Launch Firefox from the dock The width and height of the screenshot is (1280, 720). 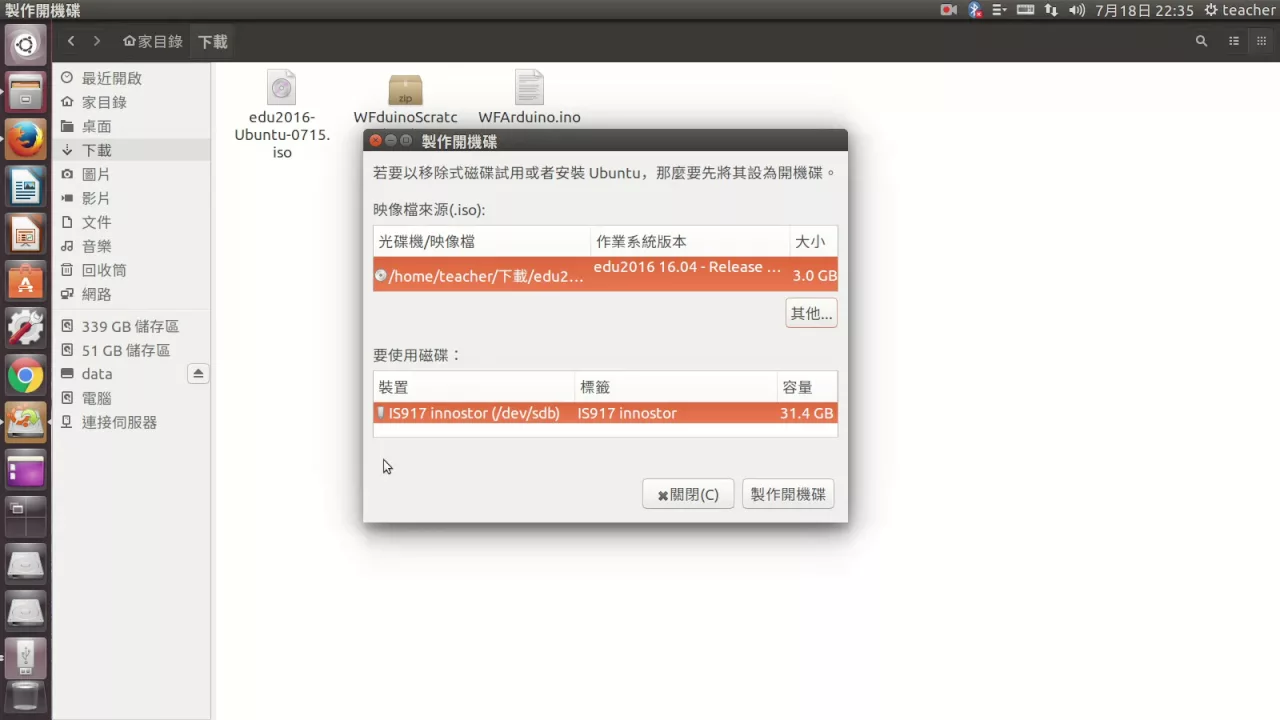[x=25, y=139]
